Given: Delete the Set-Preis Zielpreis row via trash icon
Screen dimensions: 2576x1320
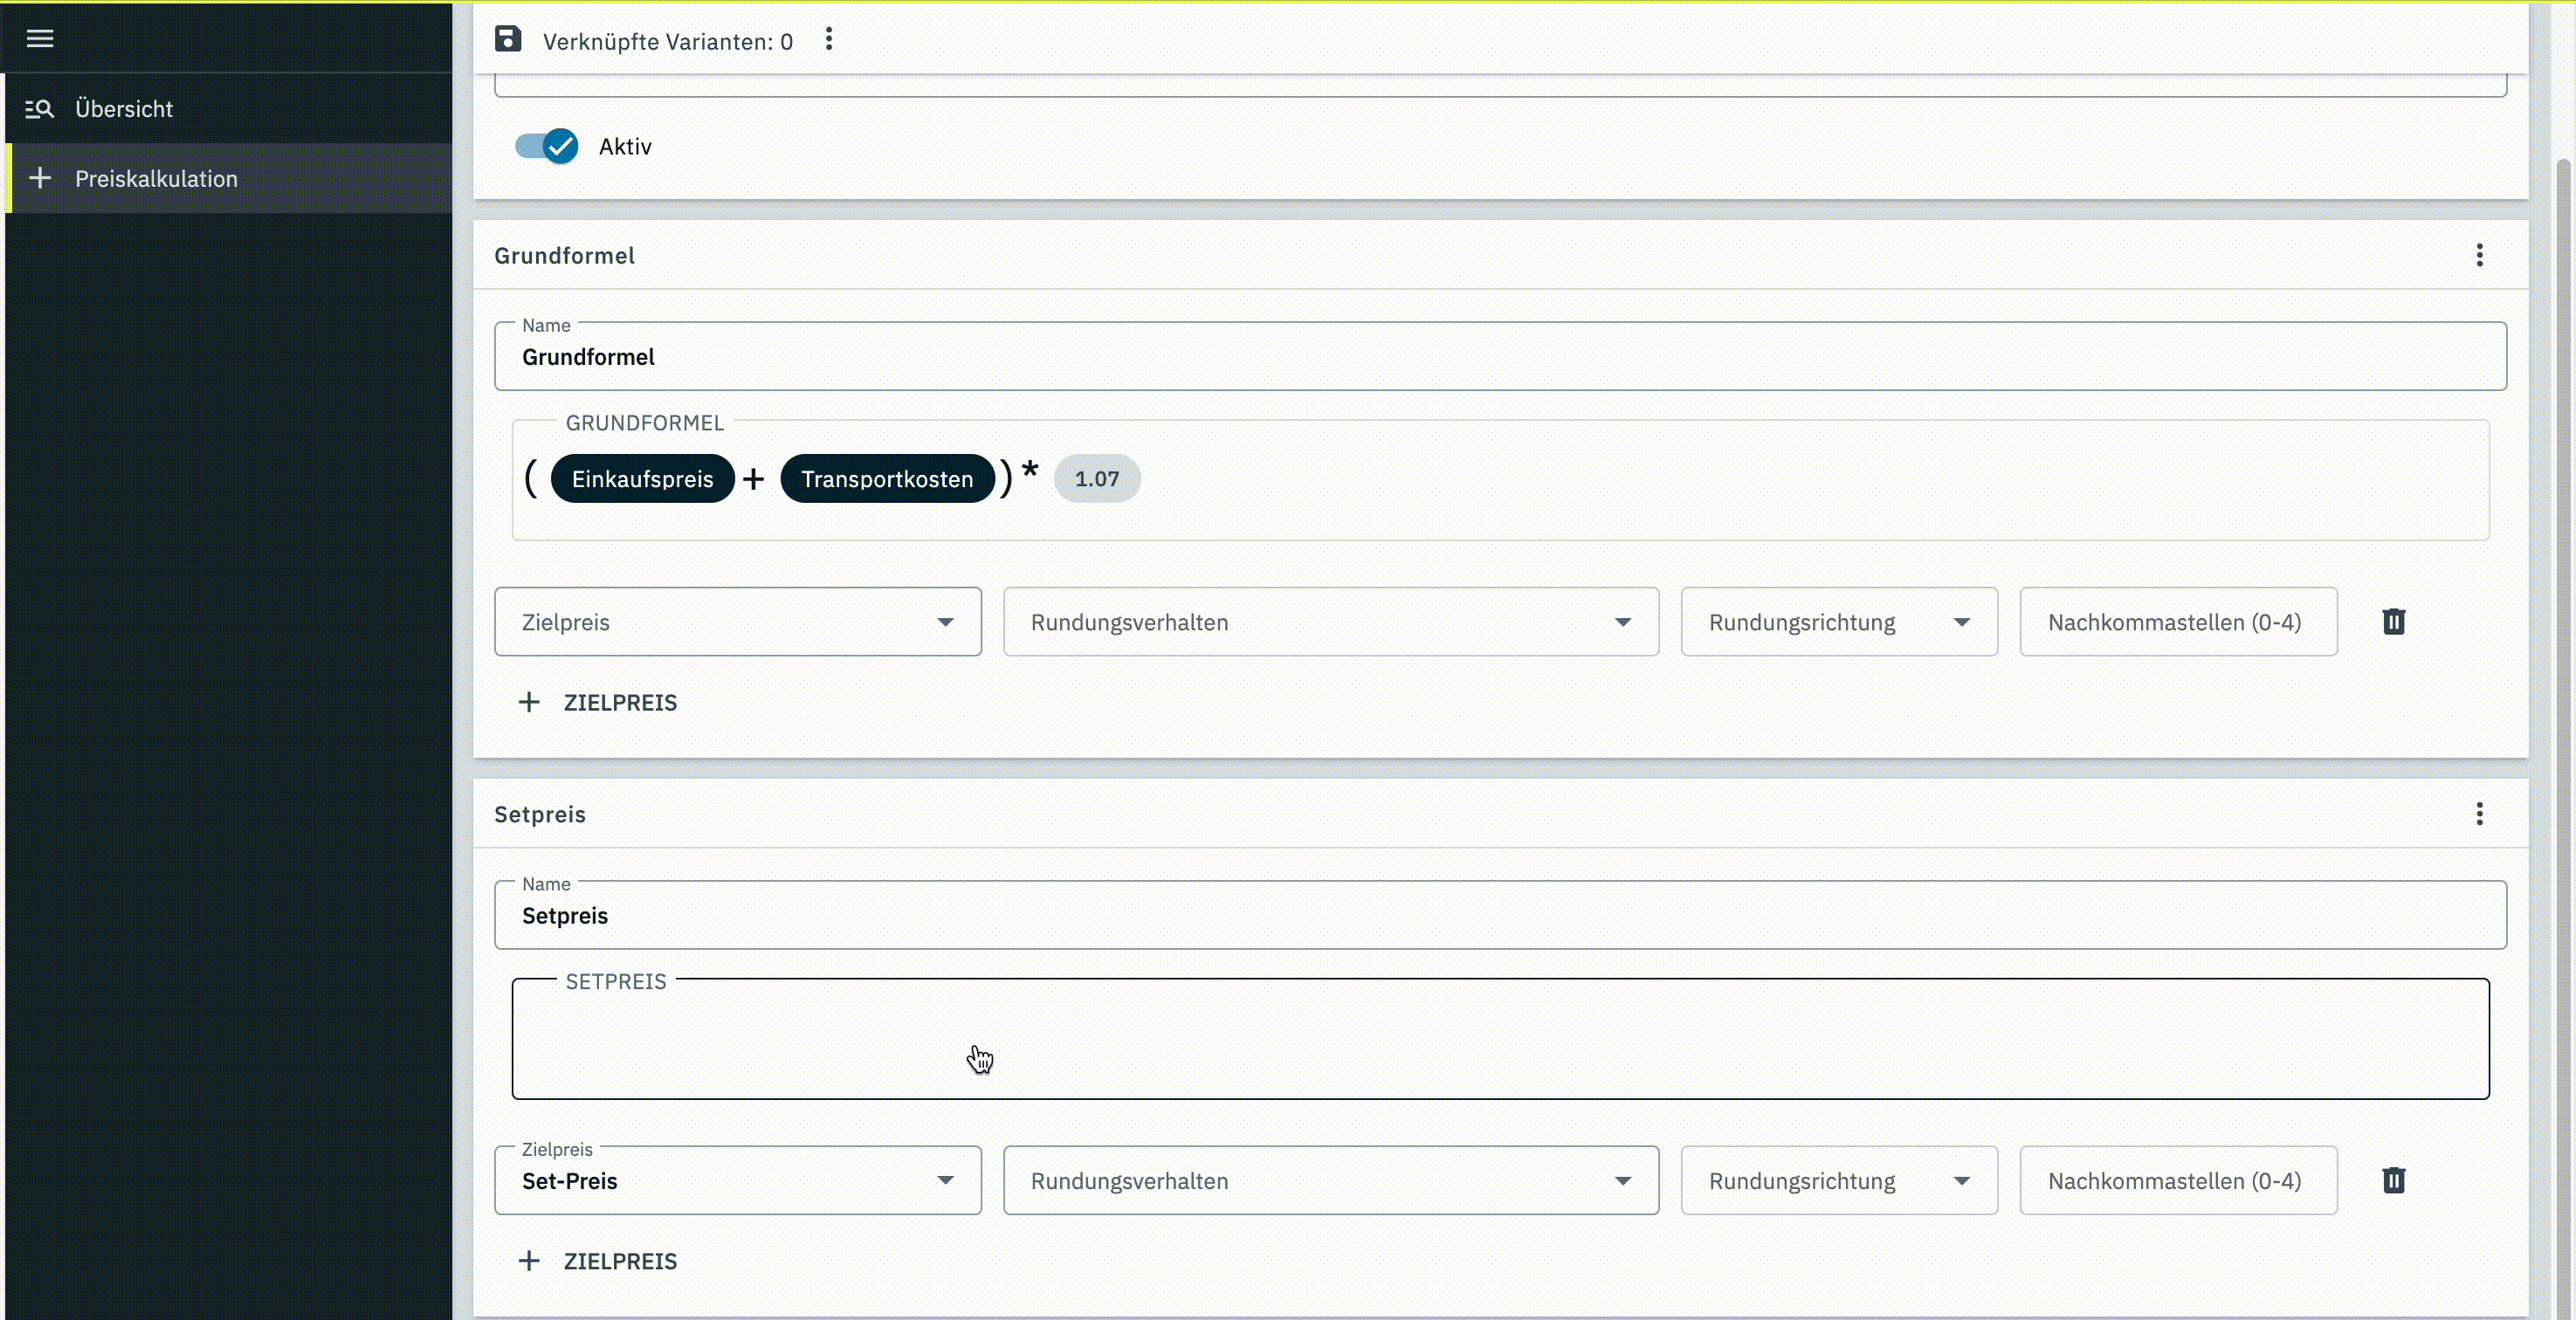Looking at the screenshot, I should tap(2393, 1181).
